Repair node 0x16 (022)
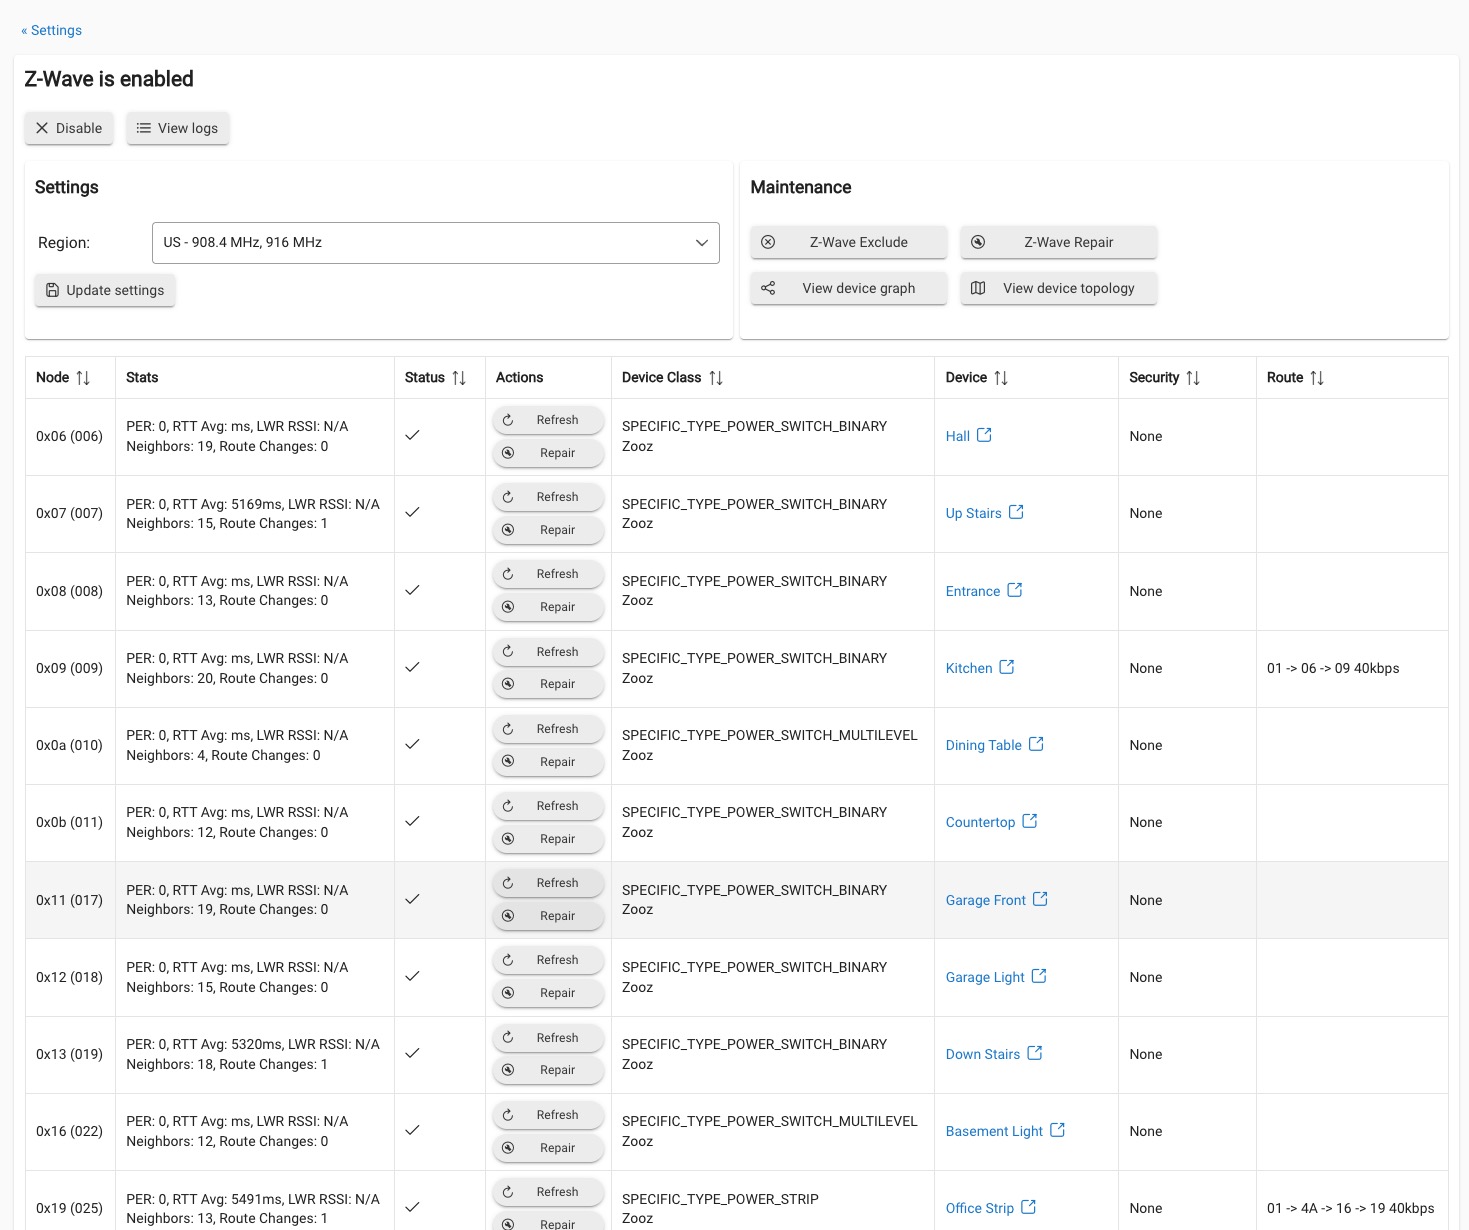1469x1230 pixels. [549, 1148]
